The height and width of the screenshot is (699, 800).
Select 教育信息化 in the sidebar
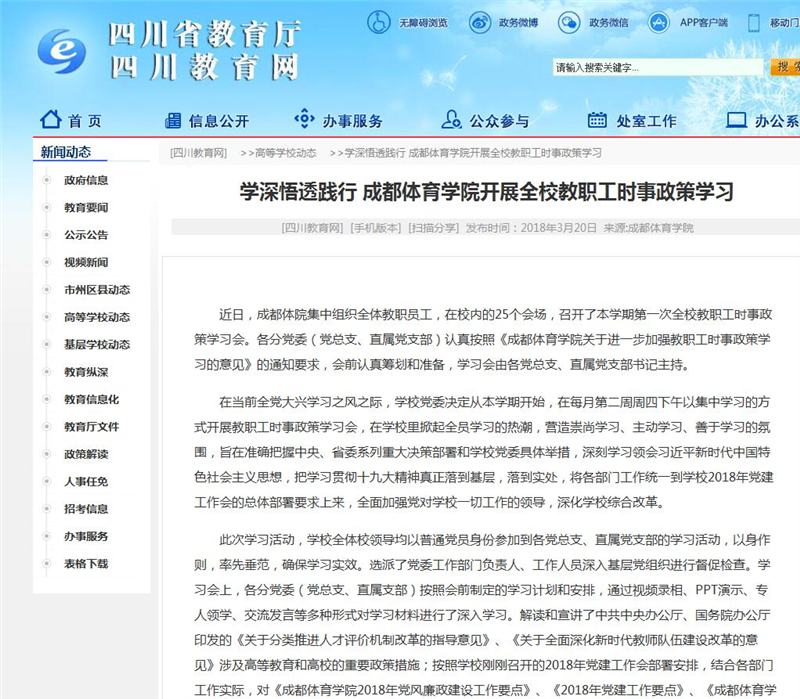click(91, 400)
